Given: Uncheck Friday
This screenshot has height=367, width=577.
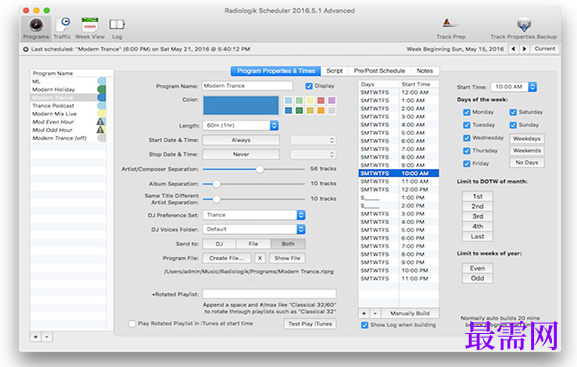Looking at the screenshot, I should click(467, 164).
